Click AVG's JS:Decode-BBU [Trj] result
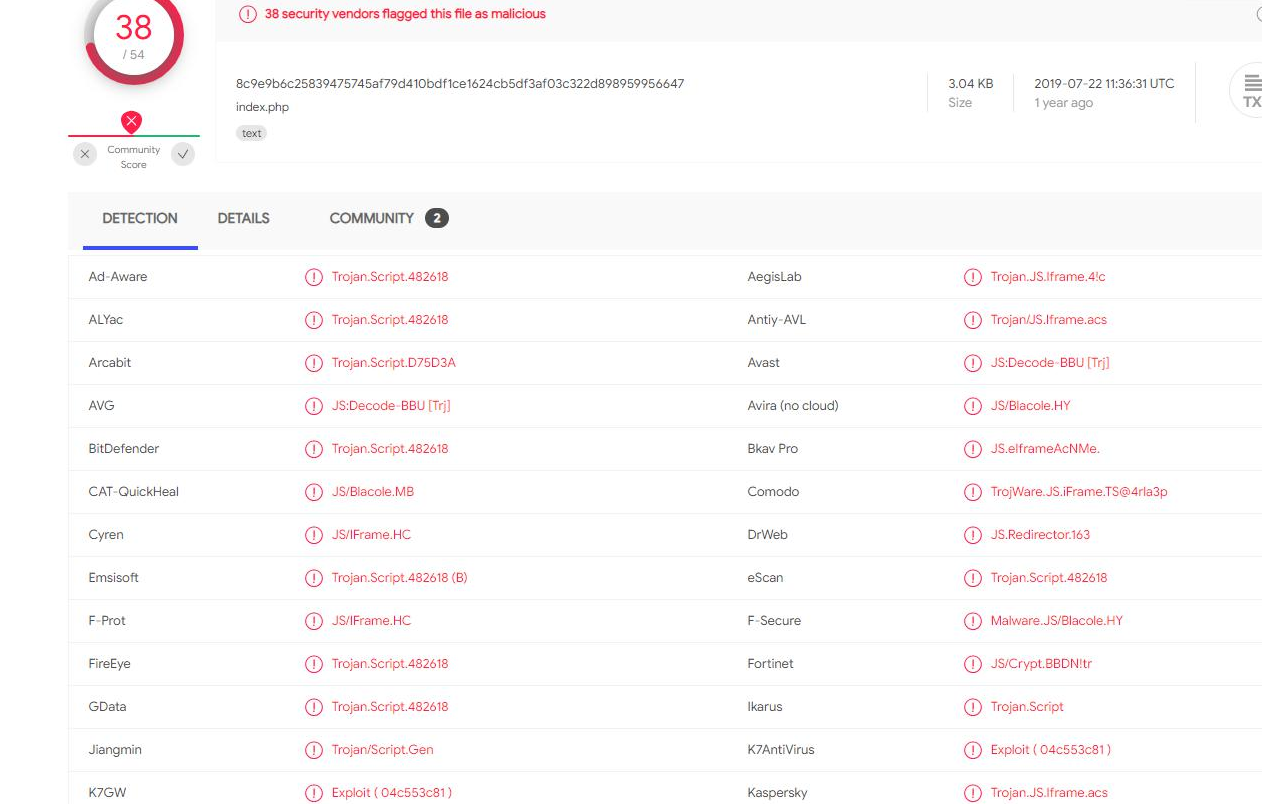This screenshot has height=804, width=1262. (391, 406)
